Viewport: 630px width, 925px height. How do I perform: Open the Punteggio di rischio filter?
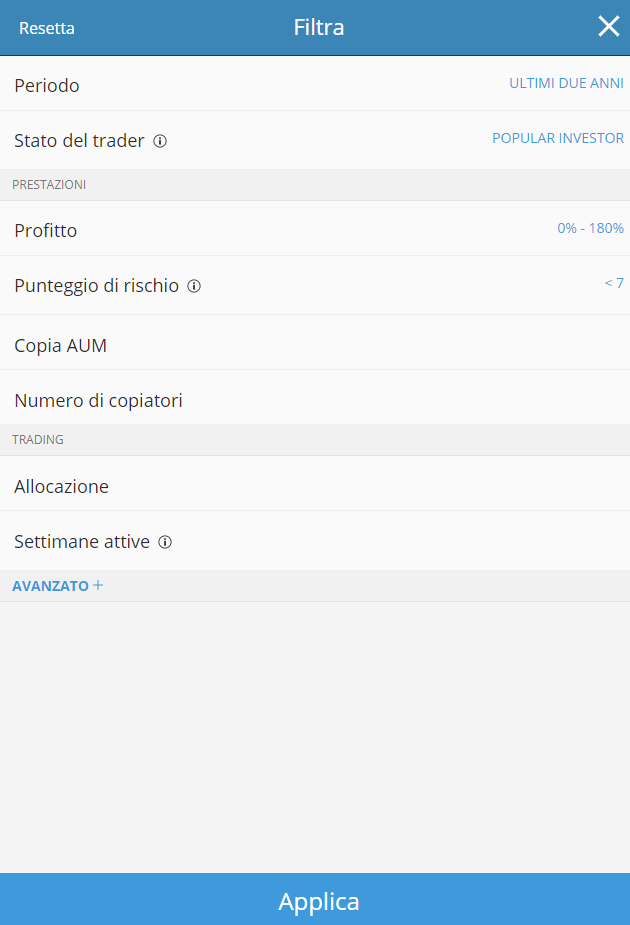tap(315, 286)
